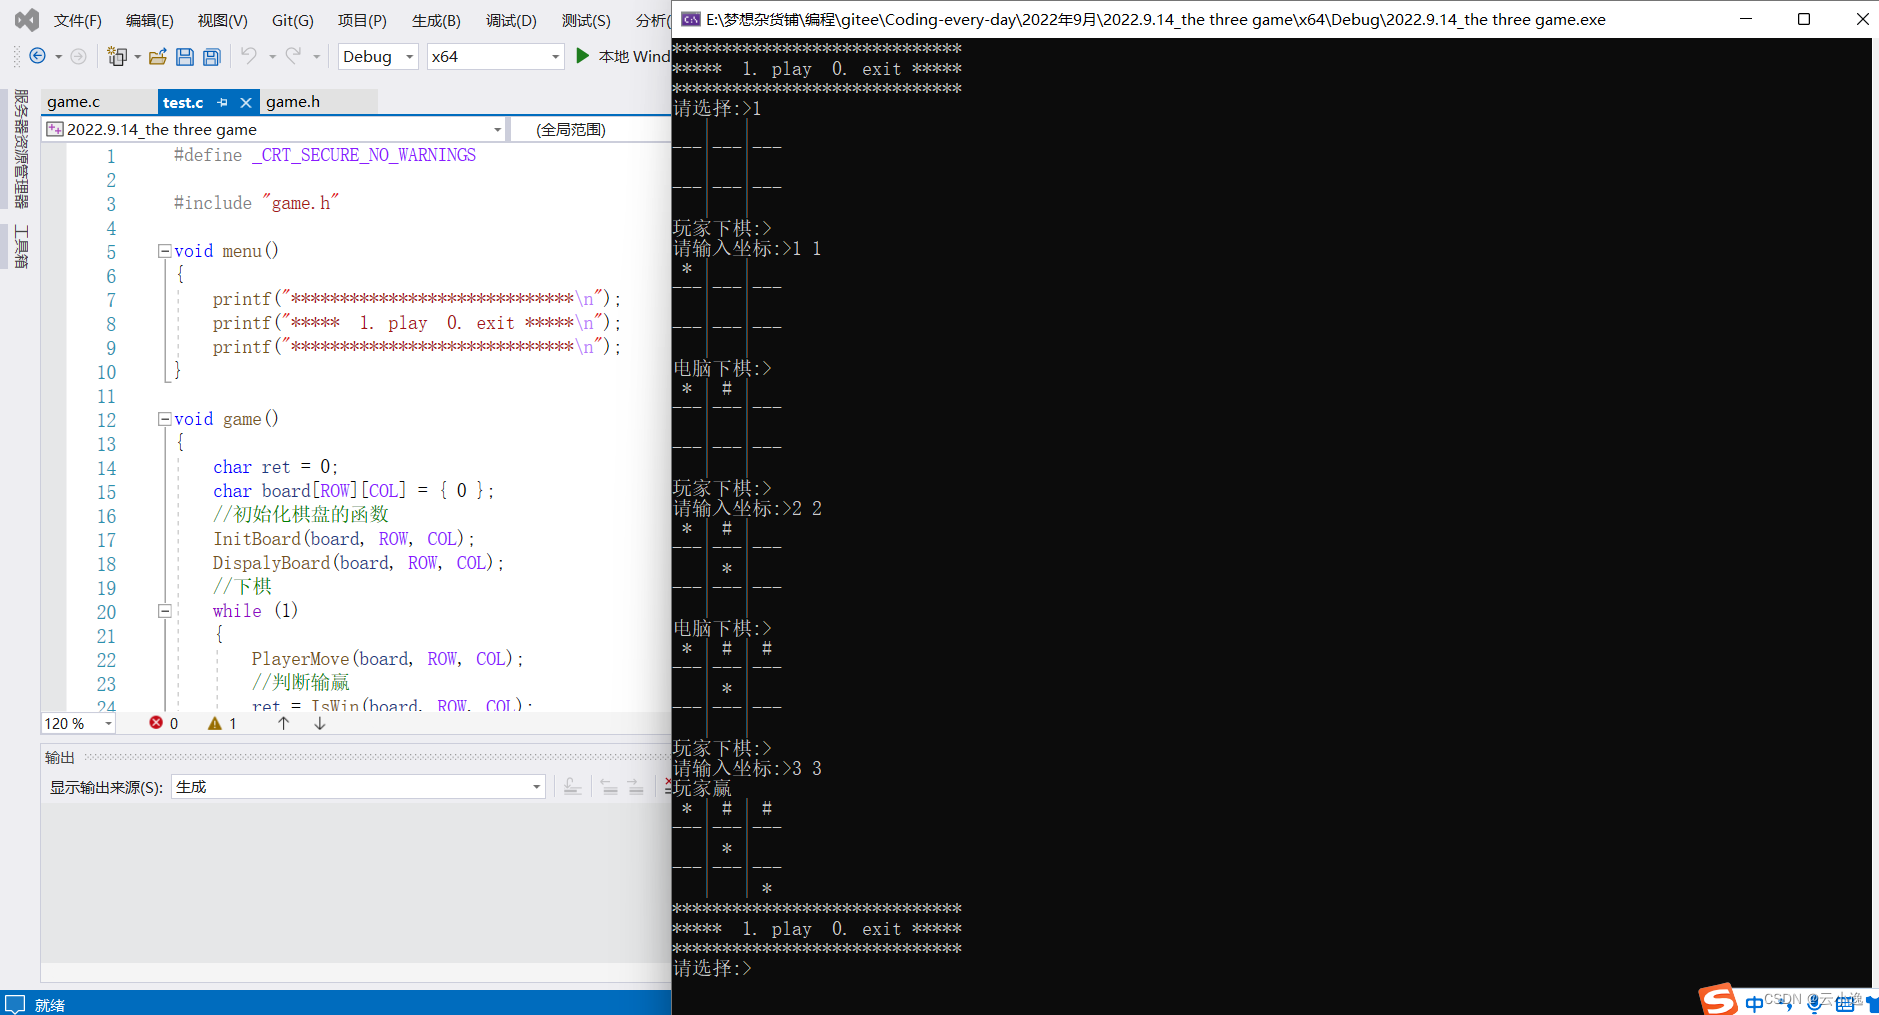This screenshot has width=1879, height=1015.
Task: Collapse the menu() function outline
Action: point(164,251)
